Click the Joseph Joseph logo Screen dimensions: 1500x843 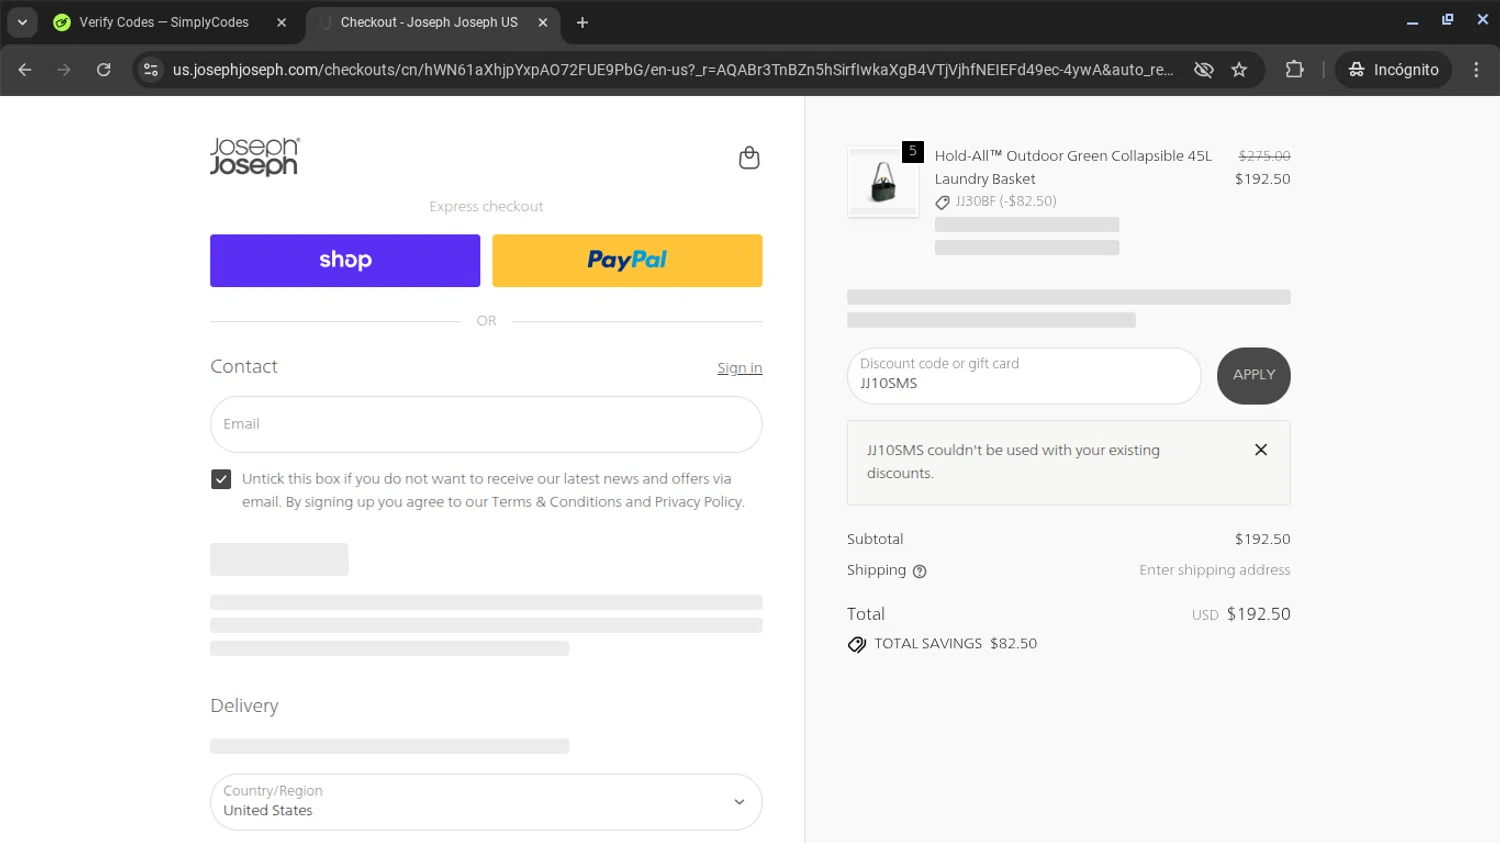(x=254, y=157)
